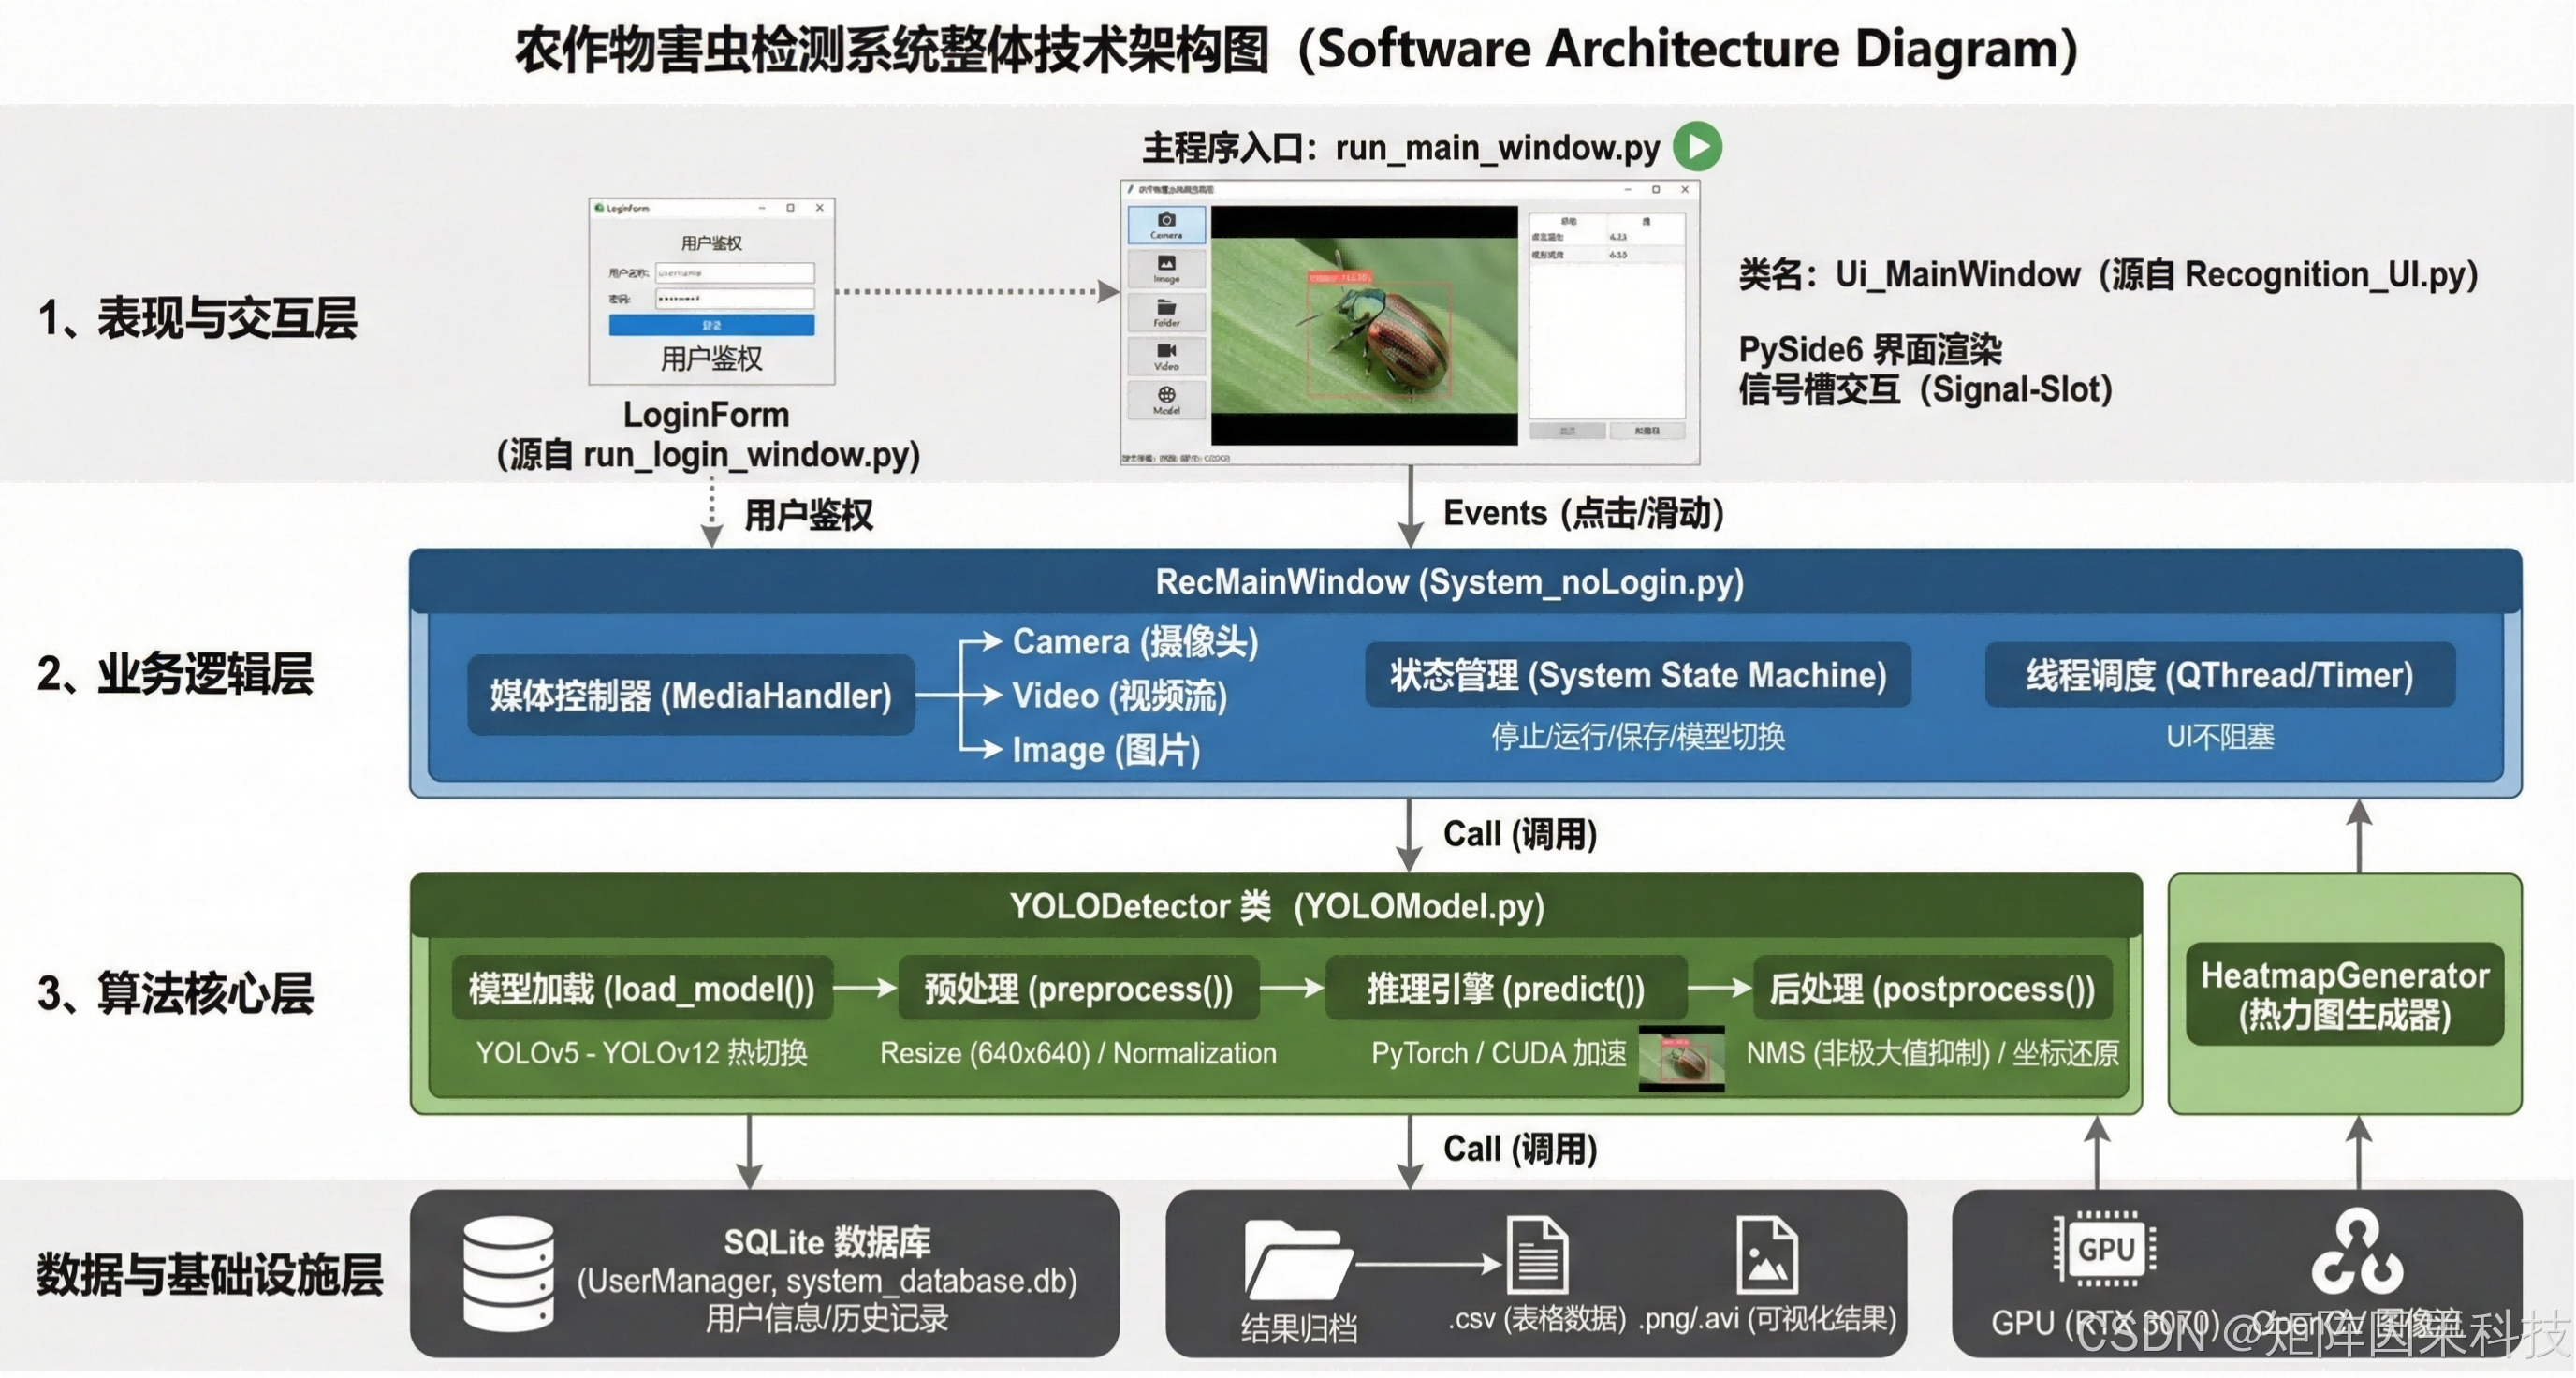Click the SQLite database cylinder icon
The image size is (2576, 1378).
click(508, 1272)
